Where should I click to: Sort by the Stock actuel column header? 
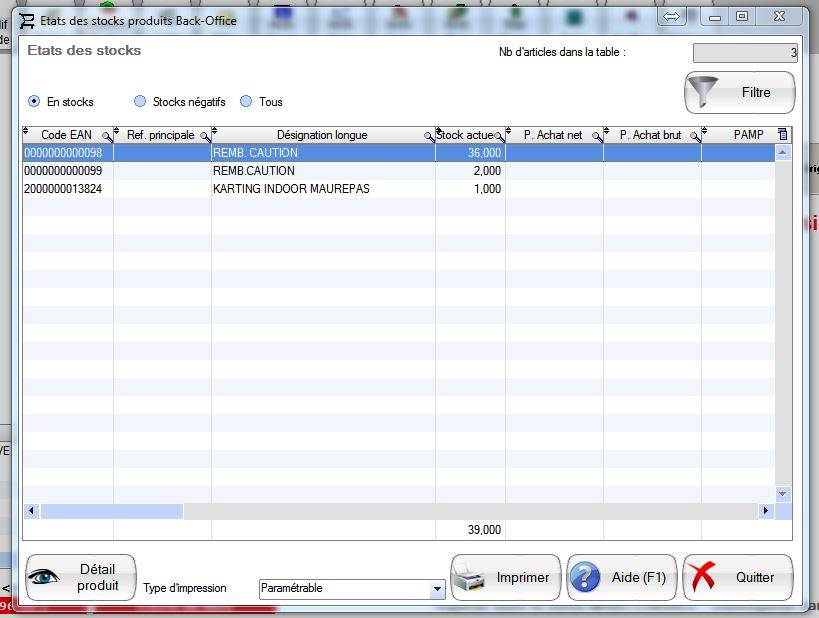coord(468,135)
